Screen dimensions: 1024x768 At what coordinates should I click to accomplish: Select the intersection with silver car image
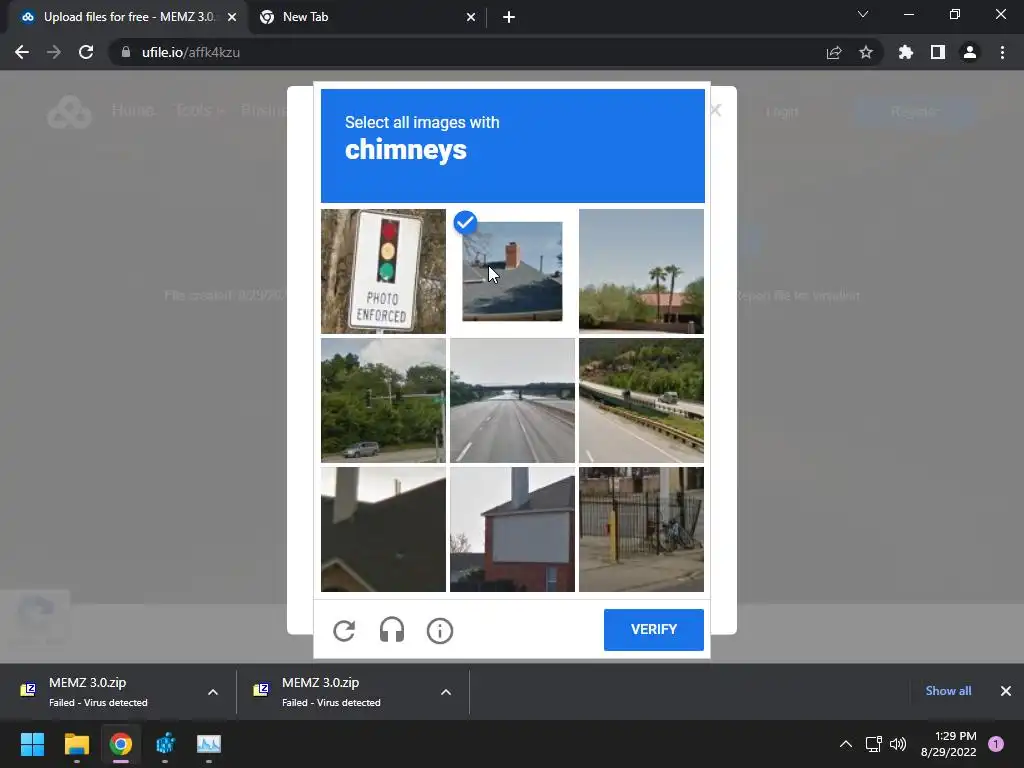[x=383, y=400]
